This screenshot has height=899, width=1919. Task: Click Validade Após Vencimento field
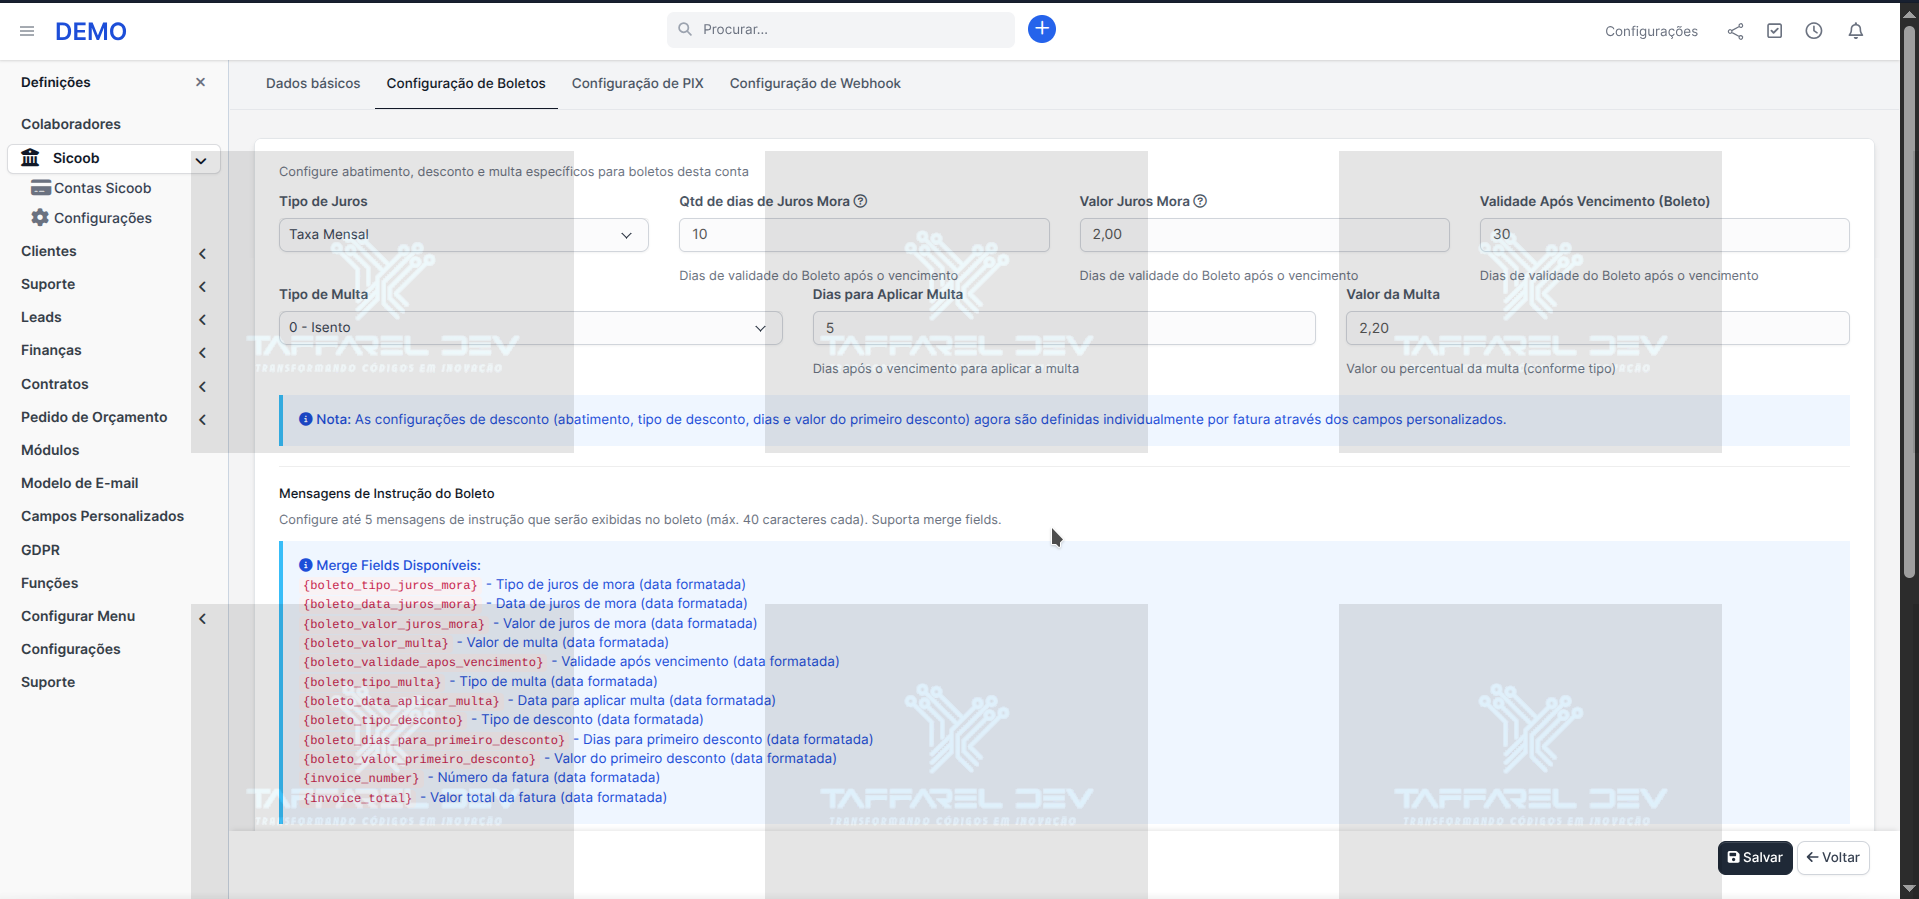click(x=1664, y=234)
